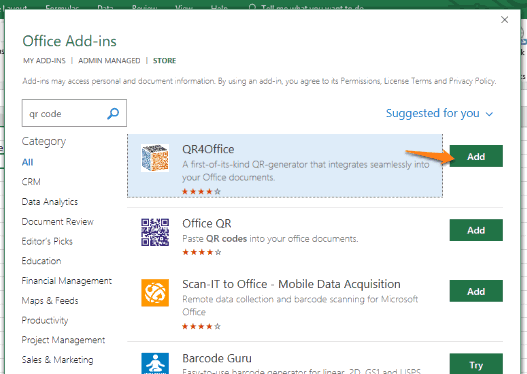Image resolution: width=527 pixels, height=374 pixels.
Task: Filter by the Data Analytics category
Action: click(x=50, y=202)
